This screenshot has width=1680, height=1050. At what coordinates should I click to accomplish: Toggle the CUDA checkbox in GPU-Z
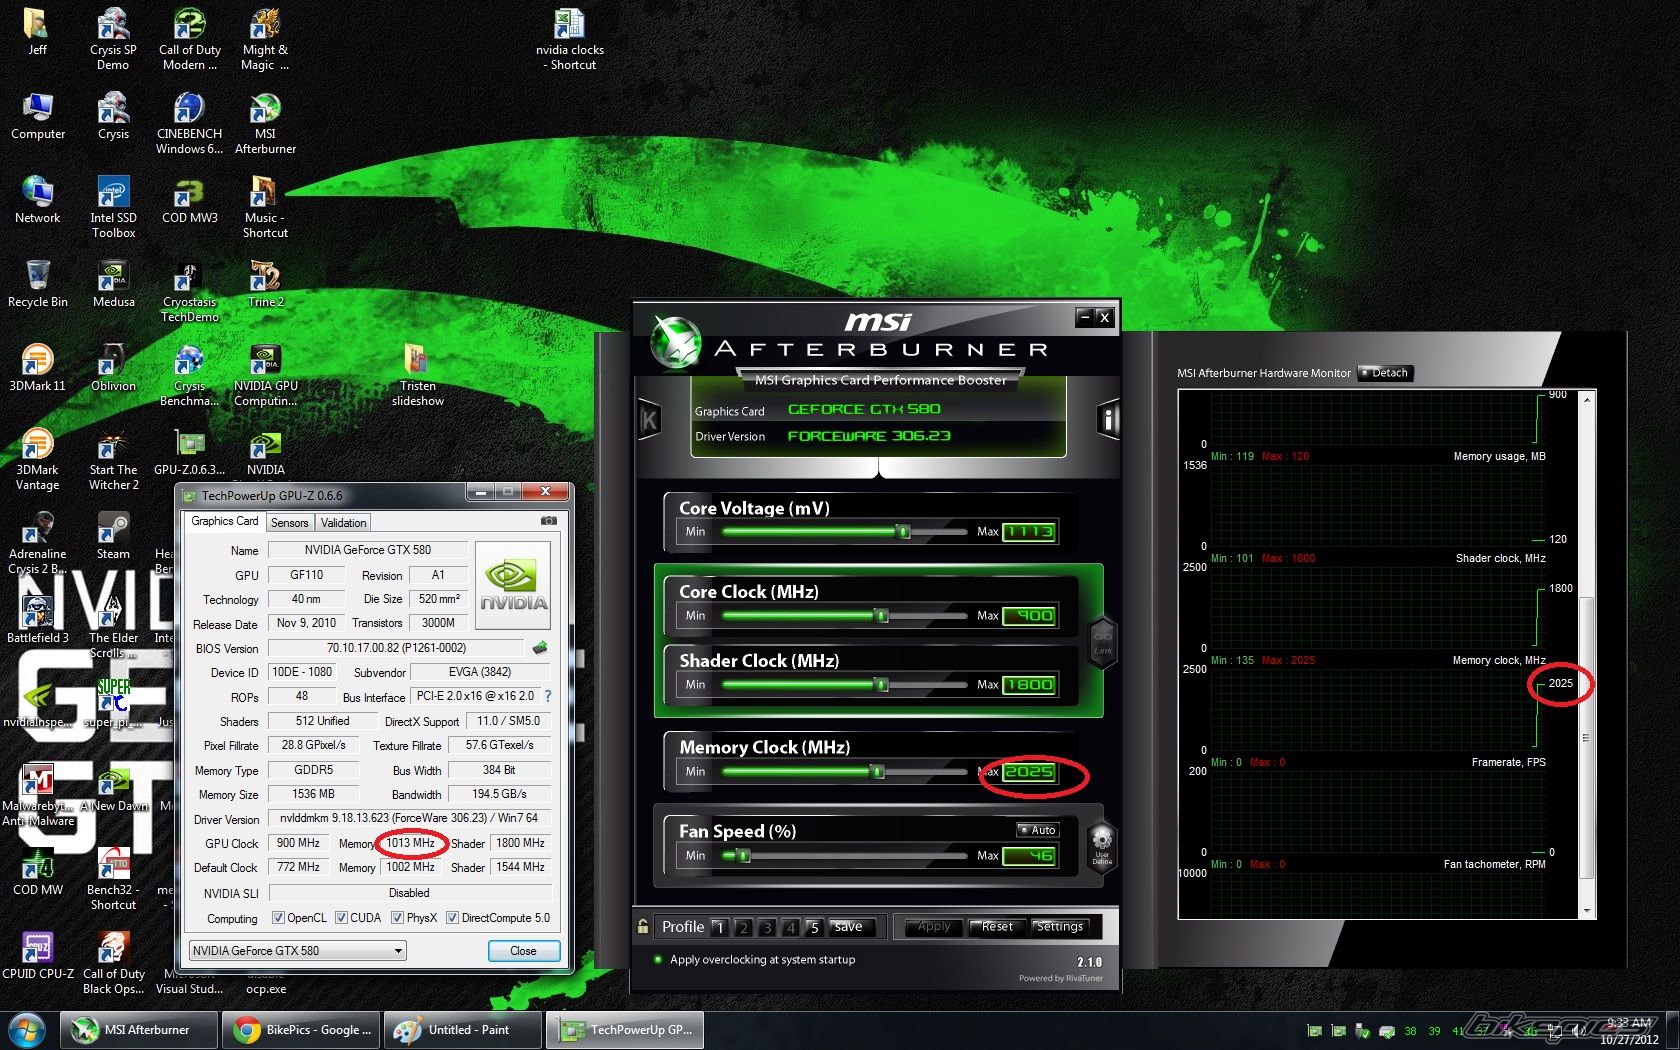[341, 918]
